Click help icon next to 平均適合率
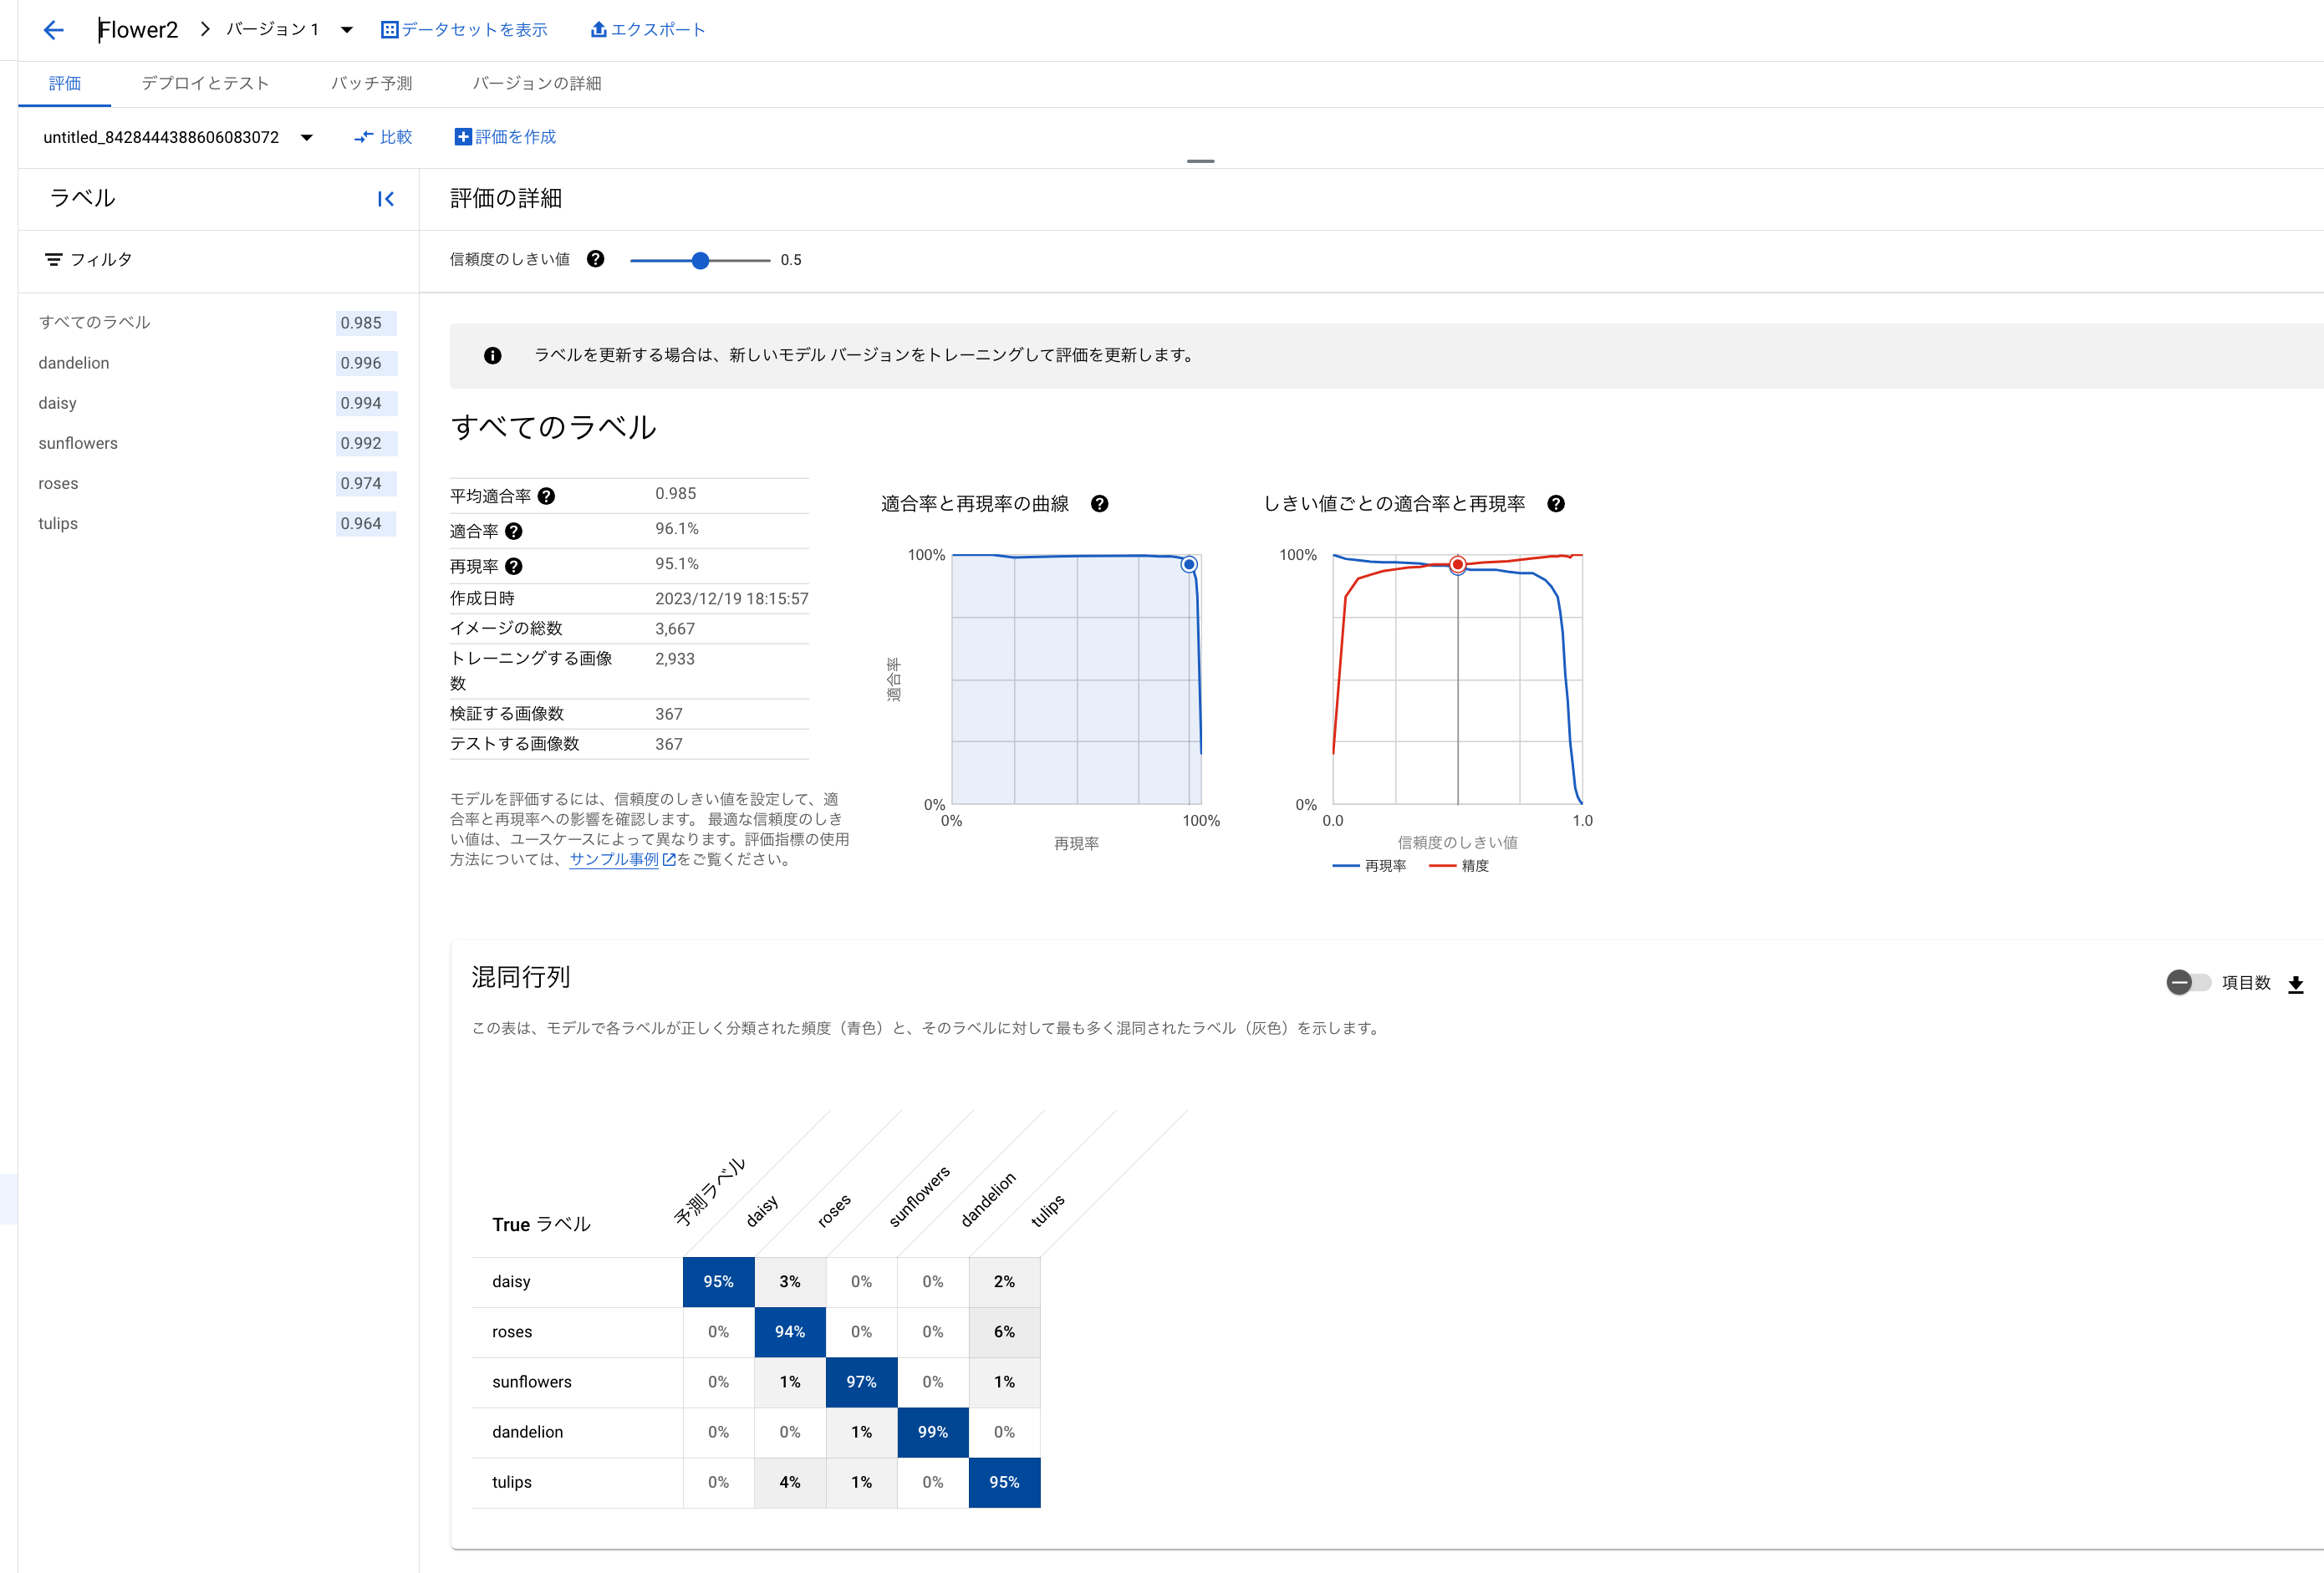 tap(546, 496)
